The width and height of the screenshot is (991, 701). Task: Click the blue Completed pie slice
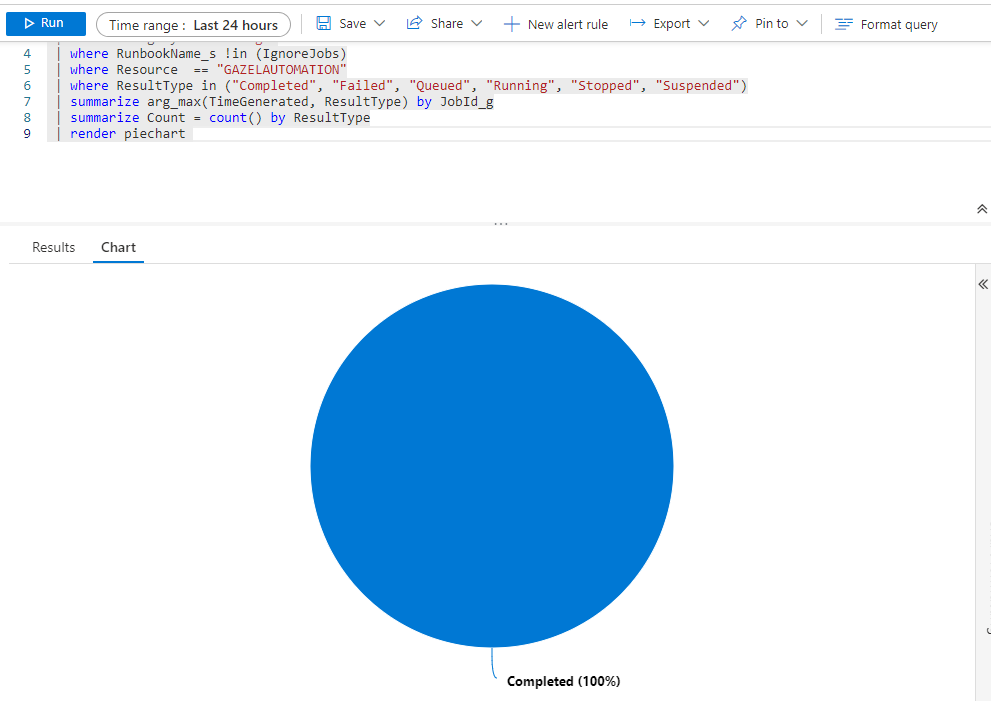click(x=492, y=466)
